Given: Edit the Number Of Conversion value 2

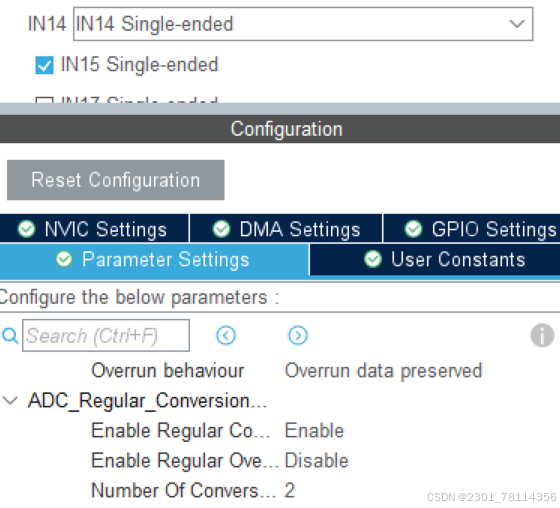Looking at the screenshot, I should tap(290, 490).
